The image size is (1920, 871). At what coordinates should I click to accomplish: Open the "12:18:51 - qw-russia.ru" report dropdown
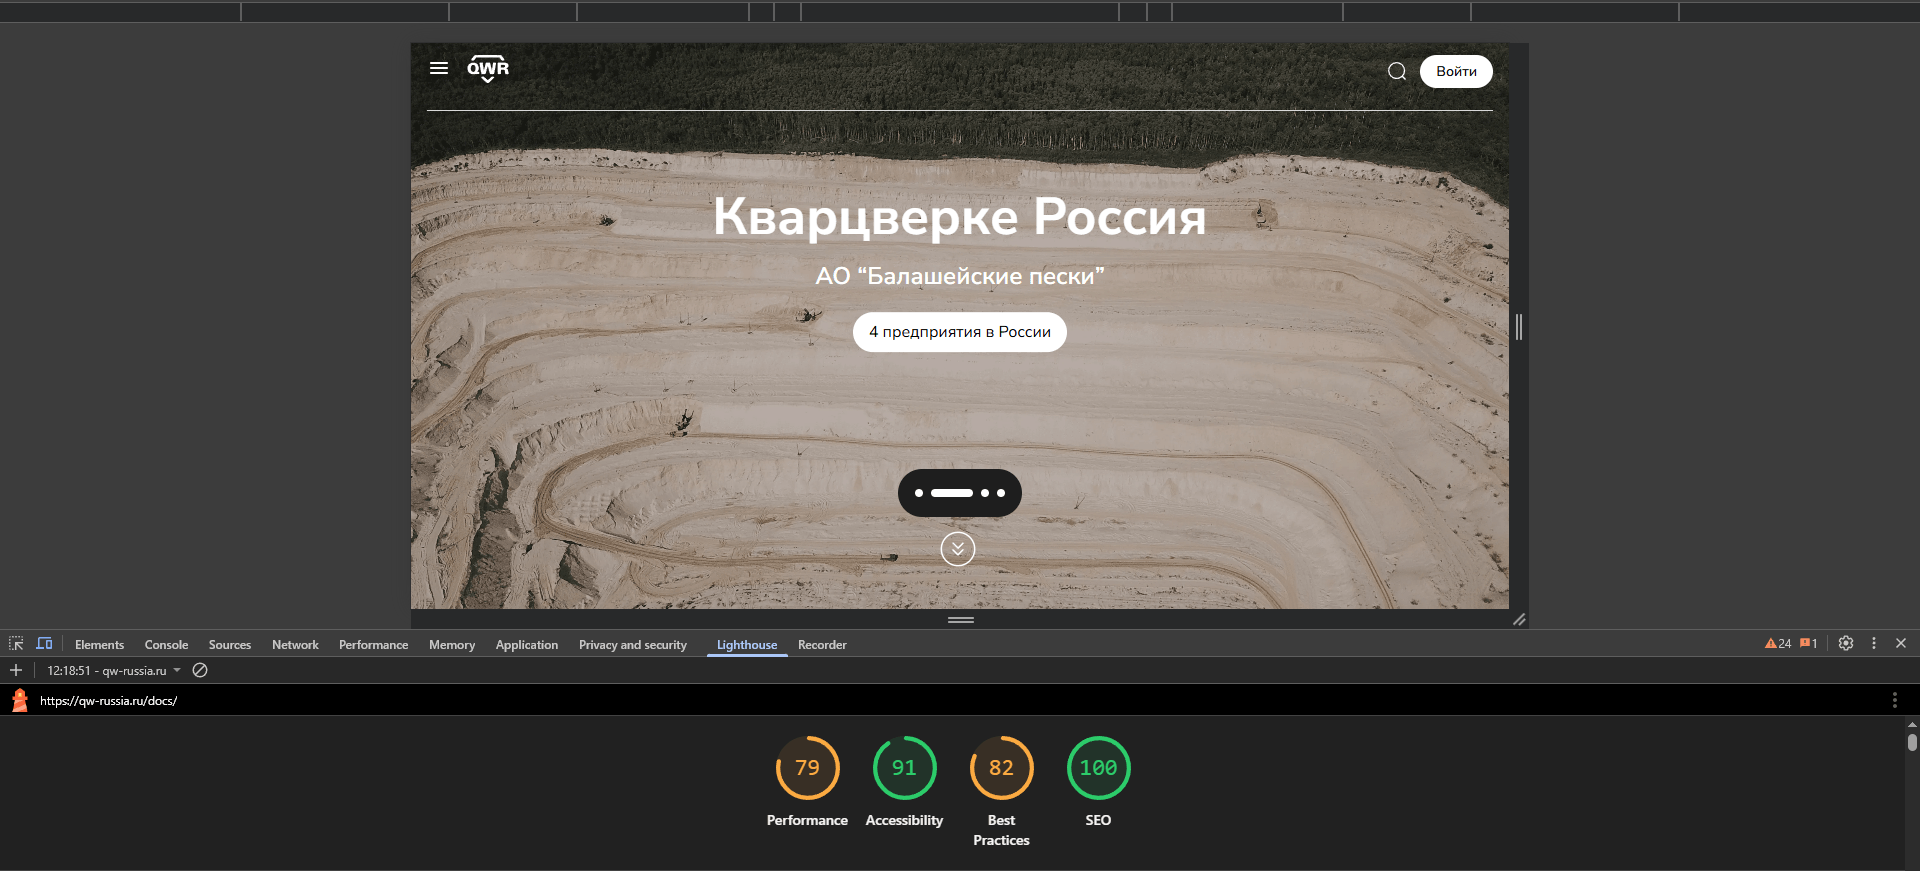coord(114,671)
